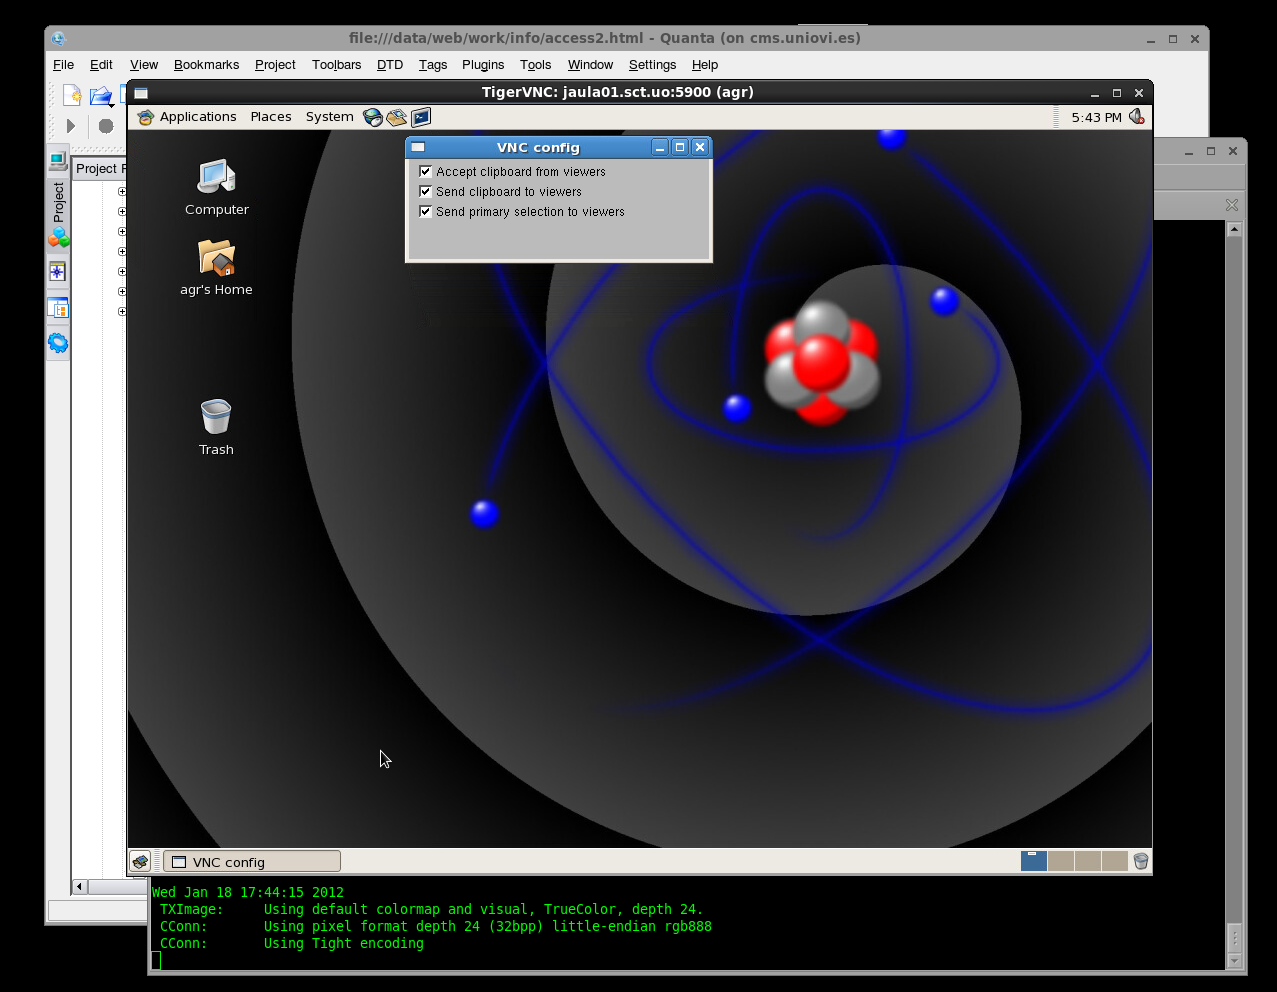This screenshot has width=1277, height=992.
Task: Open the View menu in Quanta
Action: 144,65
